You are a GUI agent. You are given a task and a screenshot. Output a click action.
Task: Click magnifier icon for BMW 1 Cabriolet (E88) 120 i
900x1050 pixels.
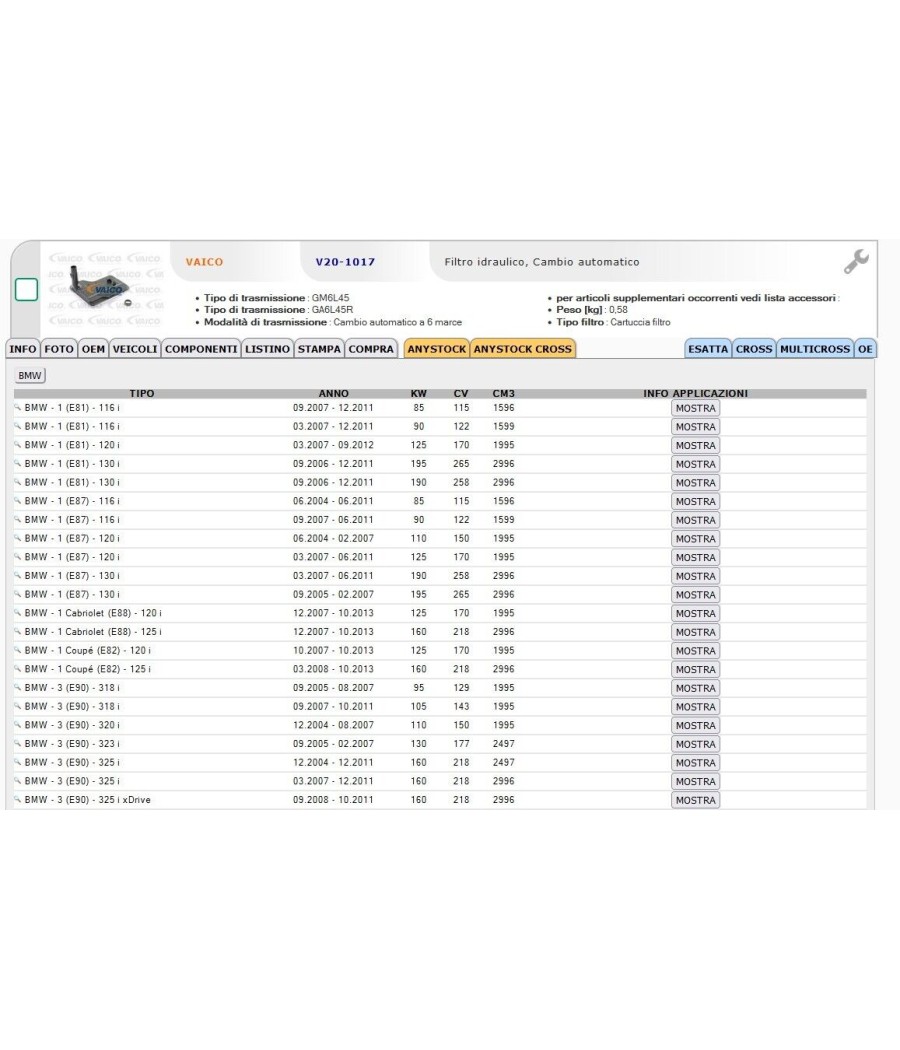pyautogui.click(x=17, y=613)
